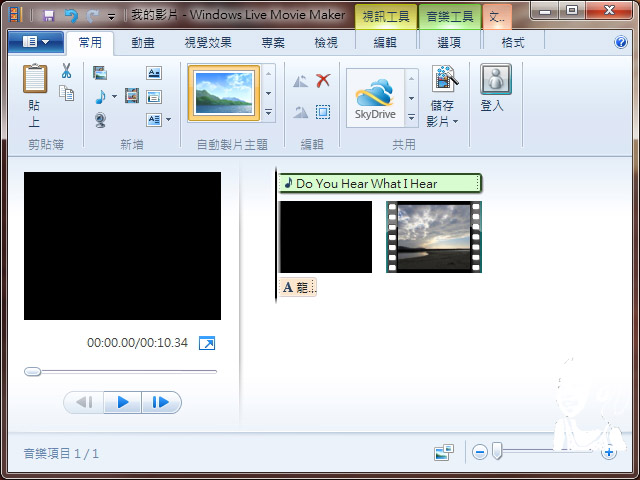Viewport: 640px width, 480px height.
Task: Share movie to SkyDrive
Action: point(375,99)
